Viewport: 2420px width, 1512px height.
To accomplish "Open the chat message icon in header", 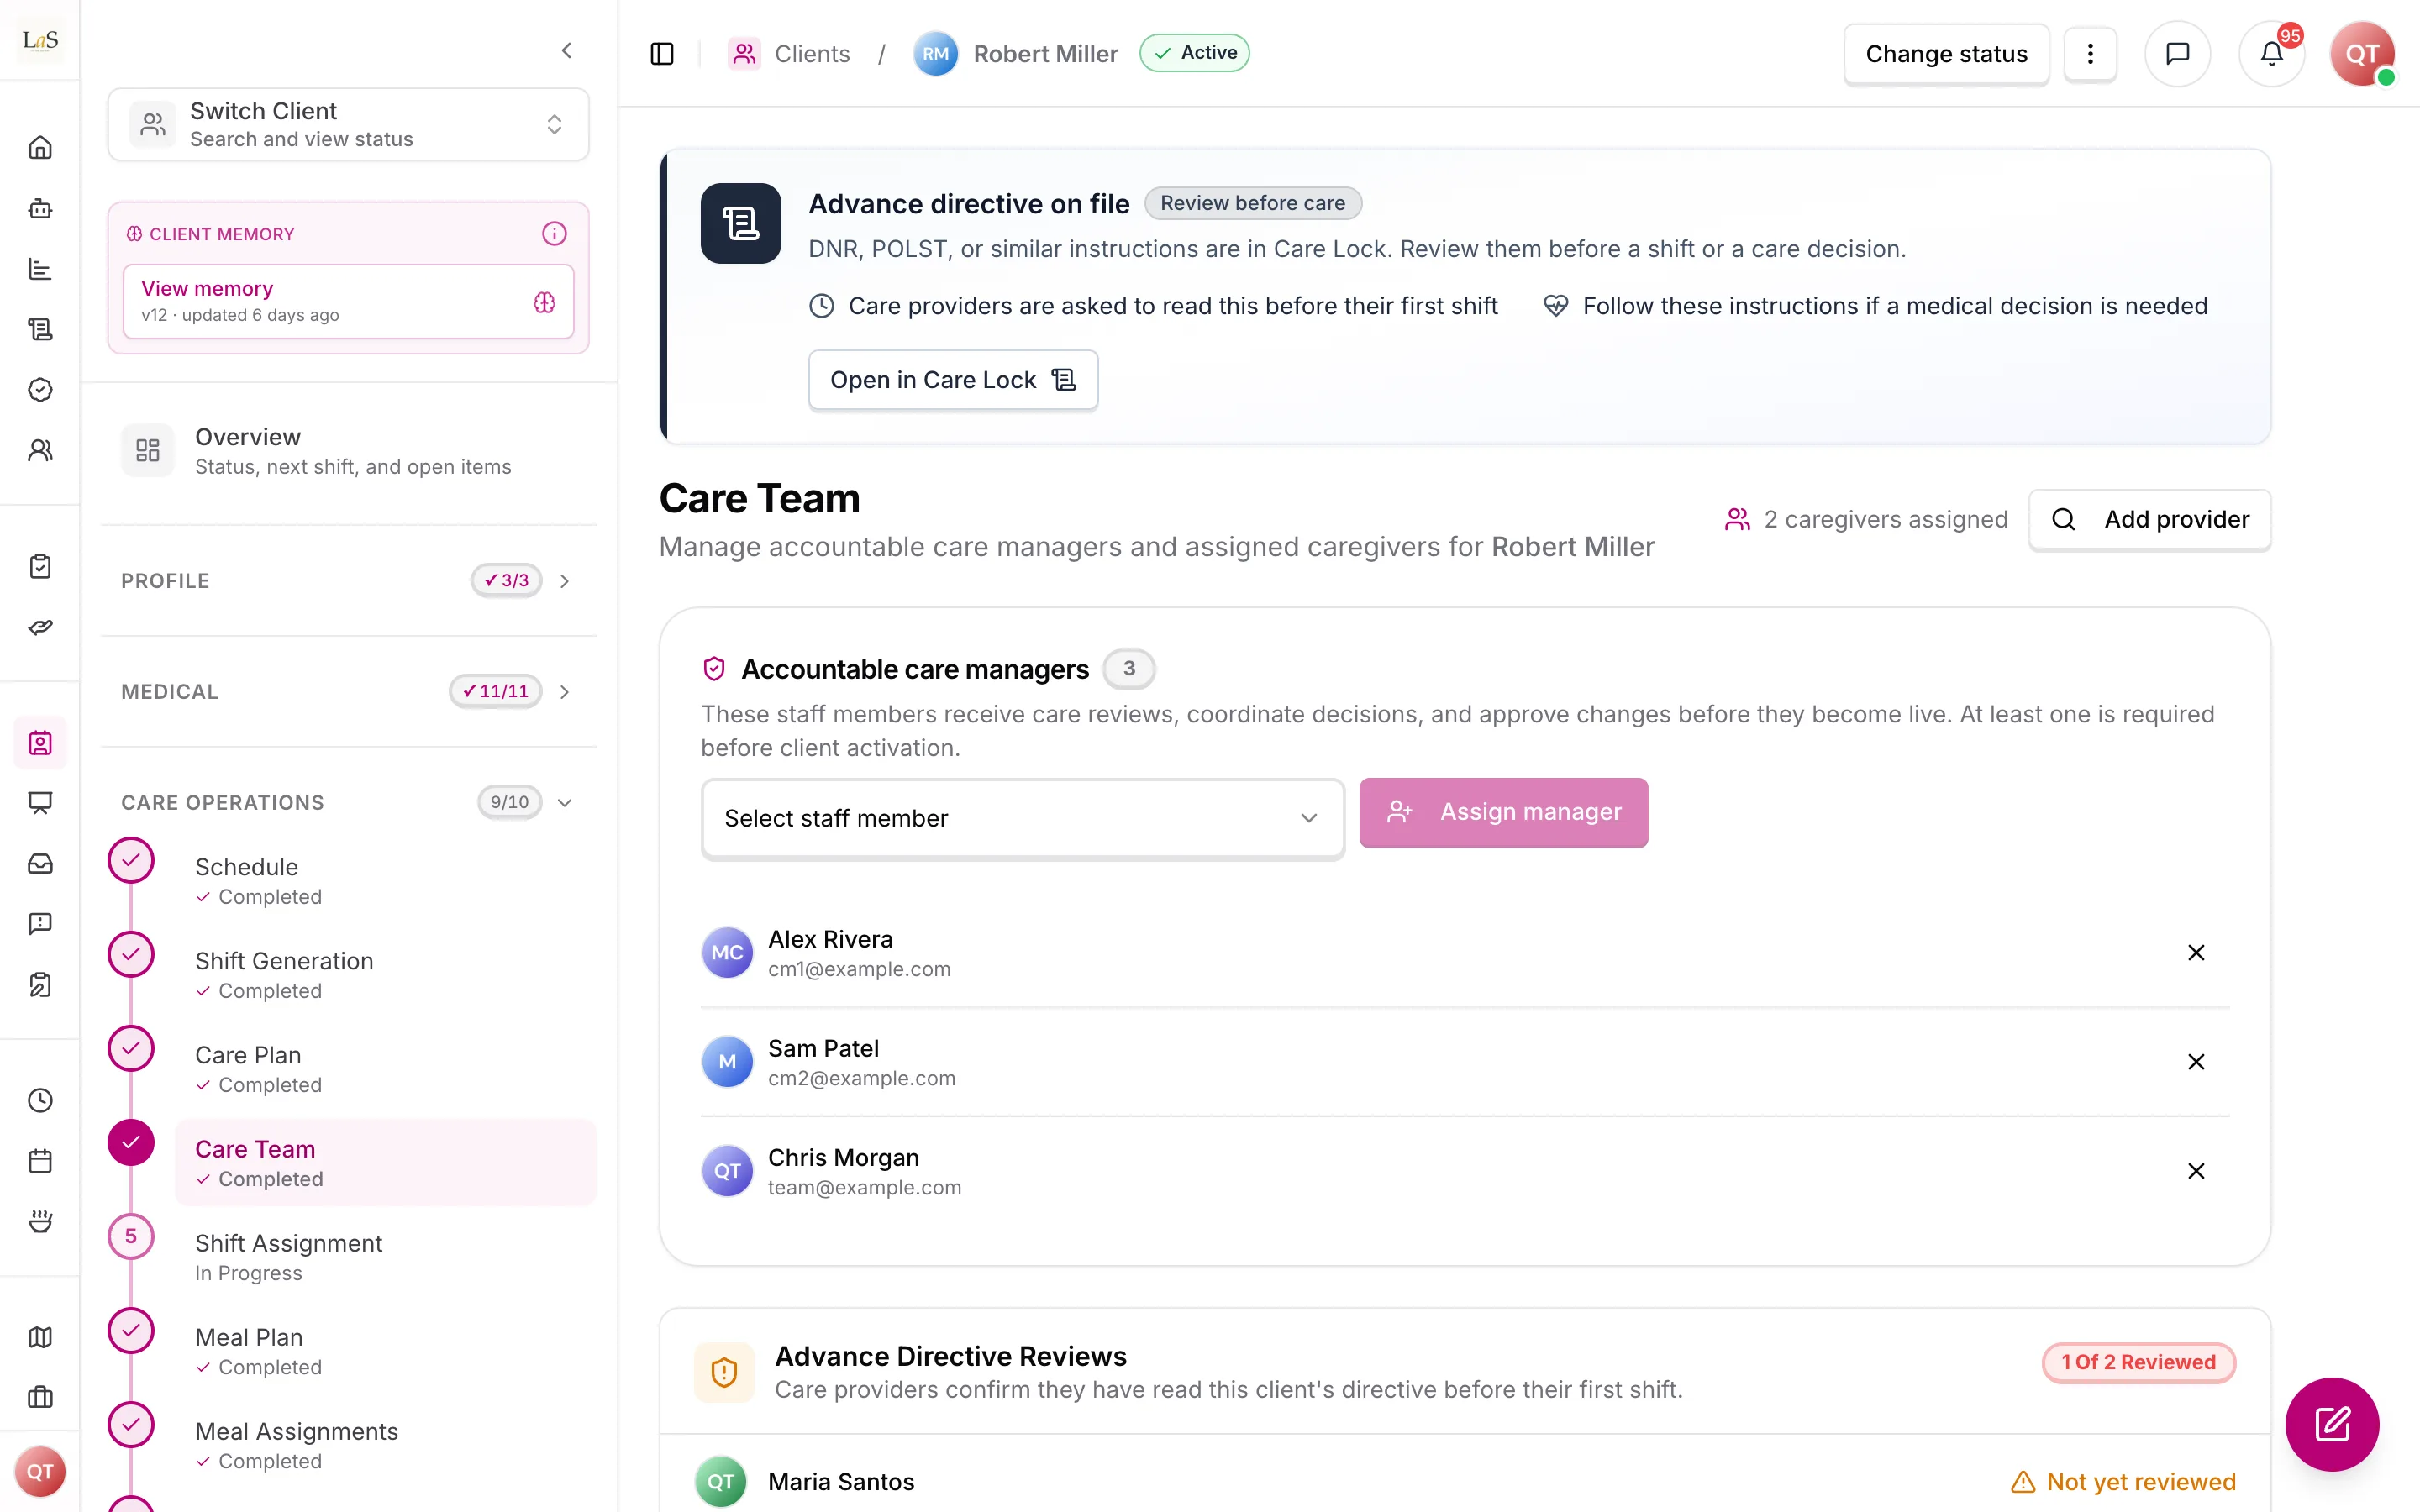I will (x=2177, y=53).
